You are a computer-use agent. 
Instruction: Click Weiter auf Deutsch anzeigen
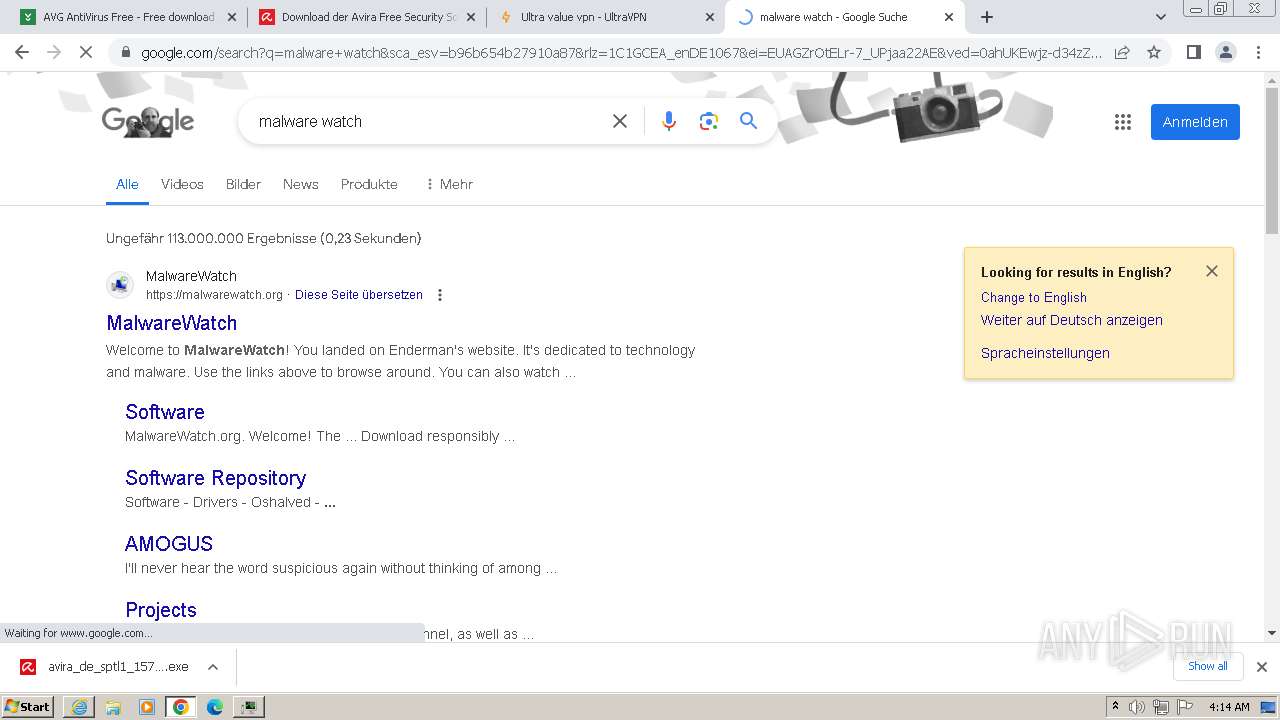[1072, 320]
